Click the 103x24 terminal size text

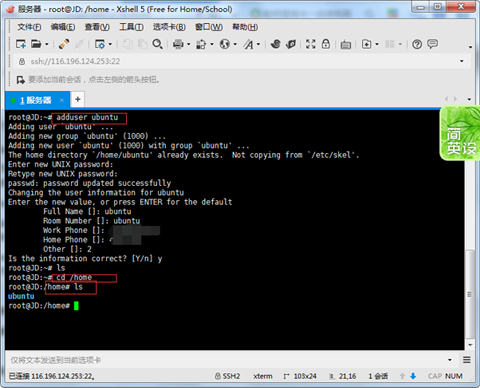tap(305, 376)
